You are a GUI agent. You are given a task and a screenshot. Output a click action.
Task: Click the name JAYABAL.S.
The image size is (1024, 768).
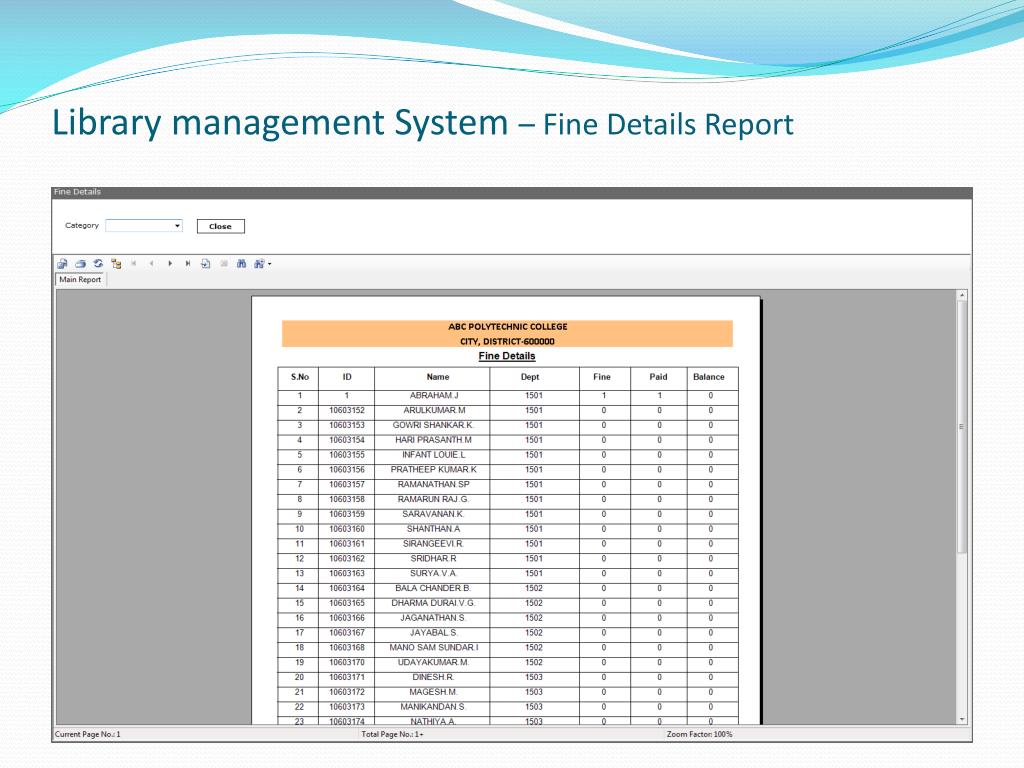click(x=434, y=633)
